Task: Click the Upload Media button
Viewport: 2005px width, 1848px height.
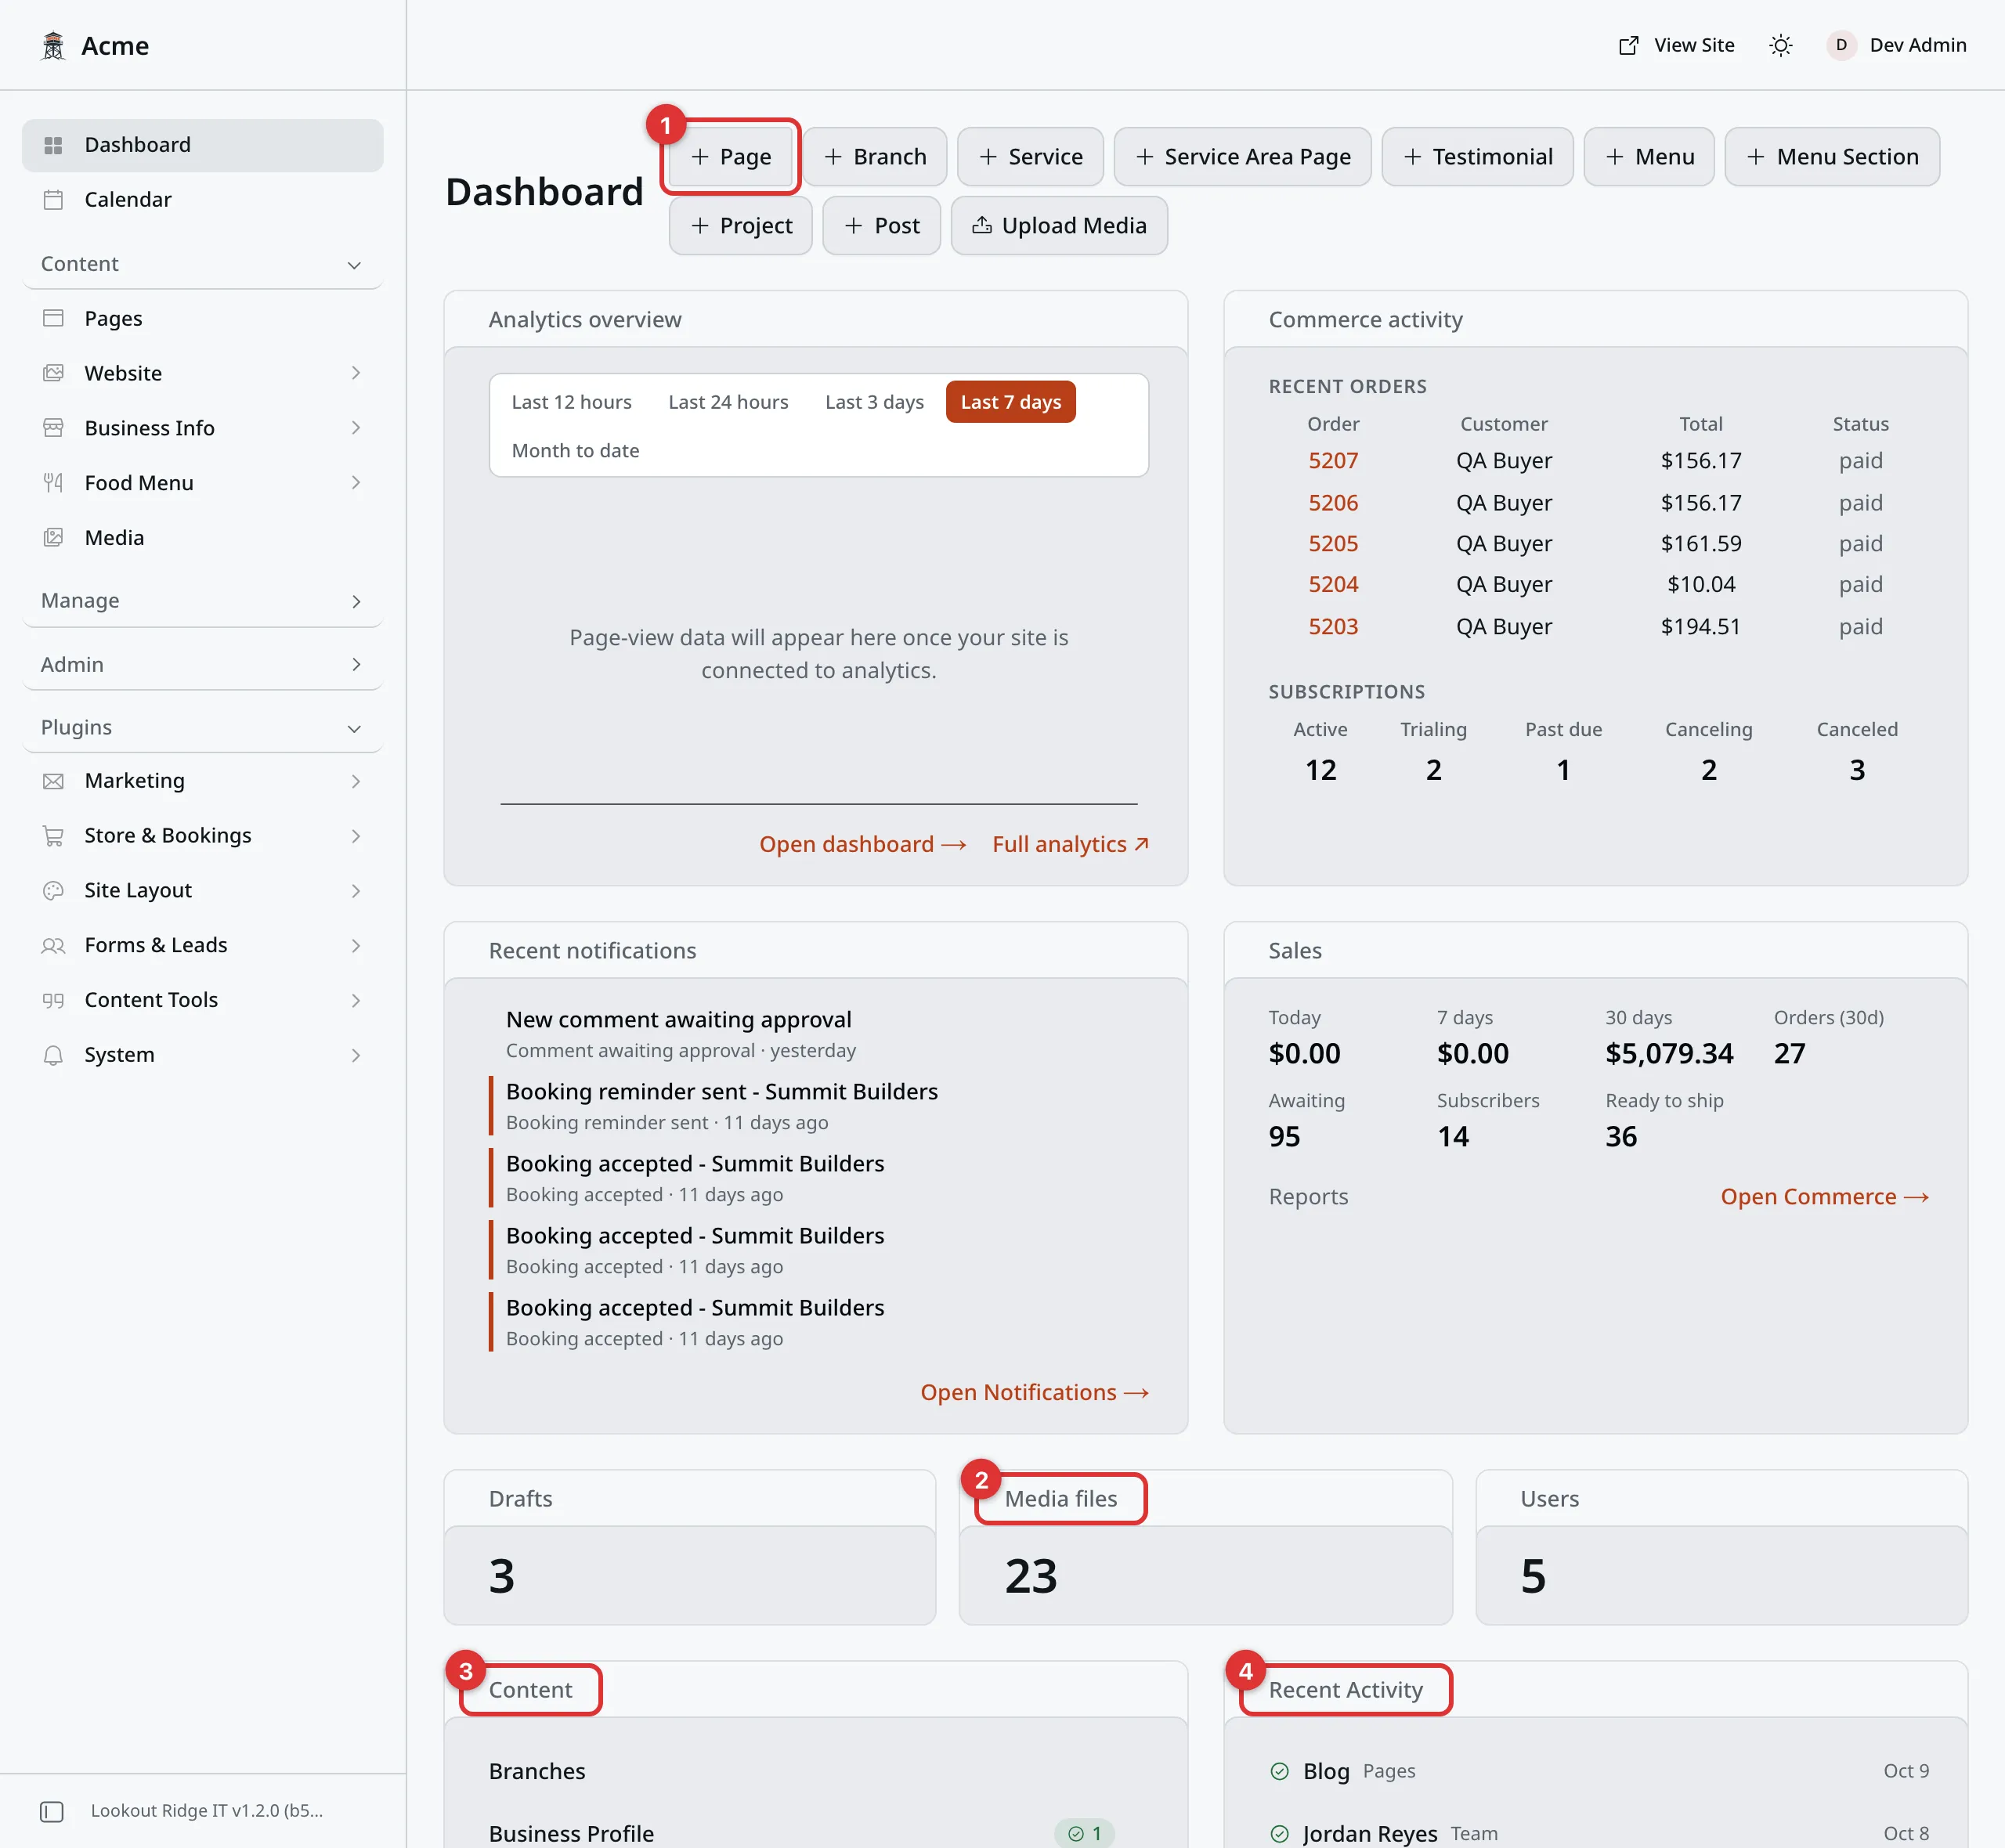Action: pyautogui.click(x=1059, y=226)
